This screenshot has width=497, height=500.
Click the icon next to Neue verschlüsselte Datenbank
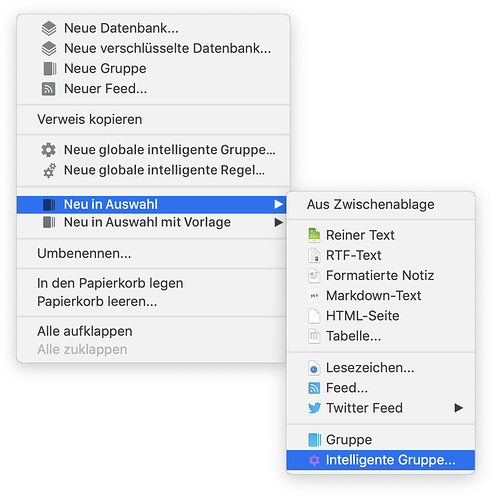pyautogui.click(x=49, y=49)
